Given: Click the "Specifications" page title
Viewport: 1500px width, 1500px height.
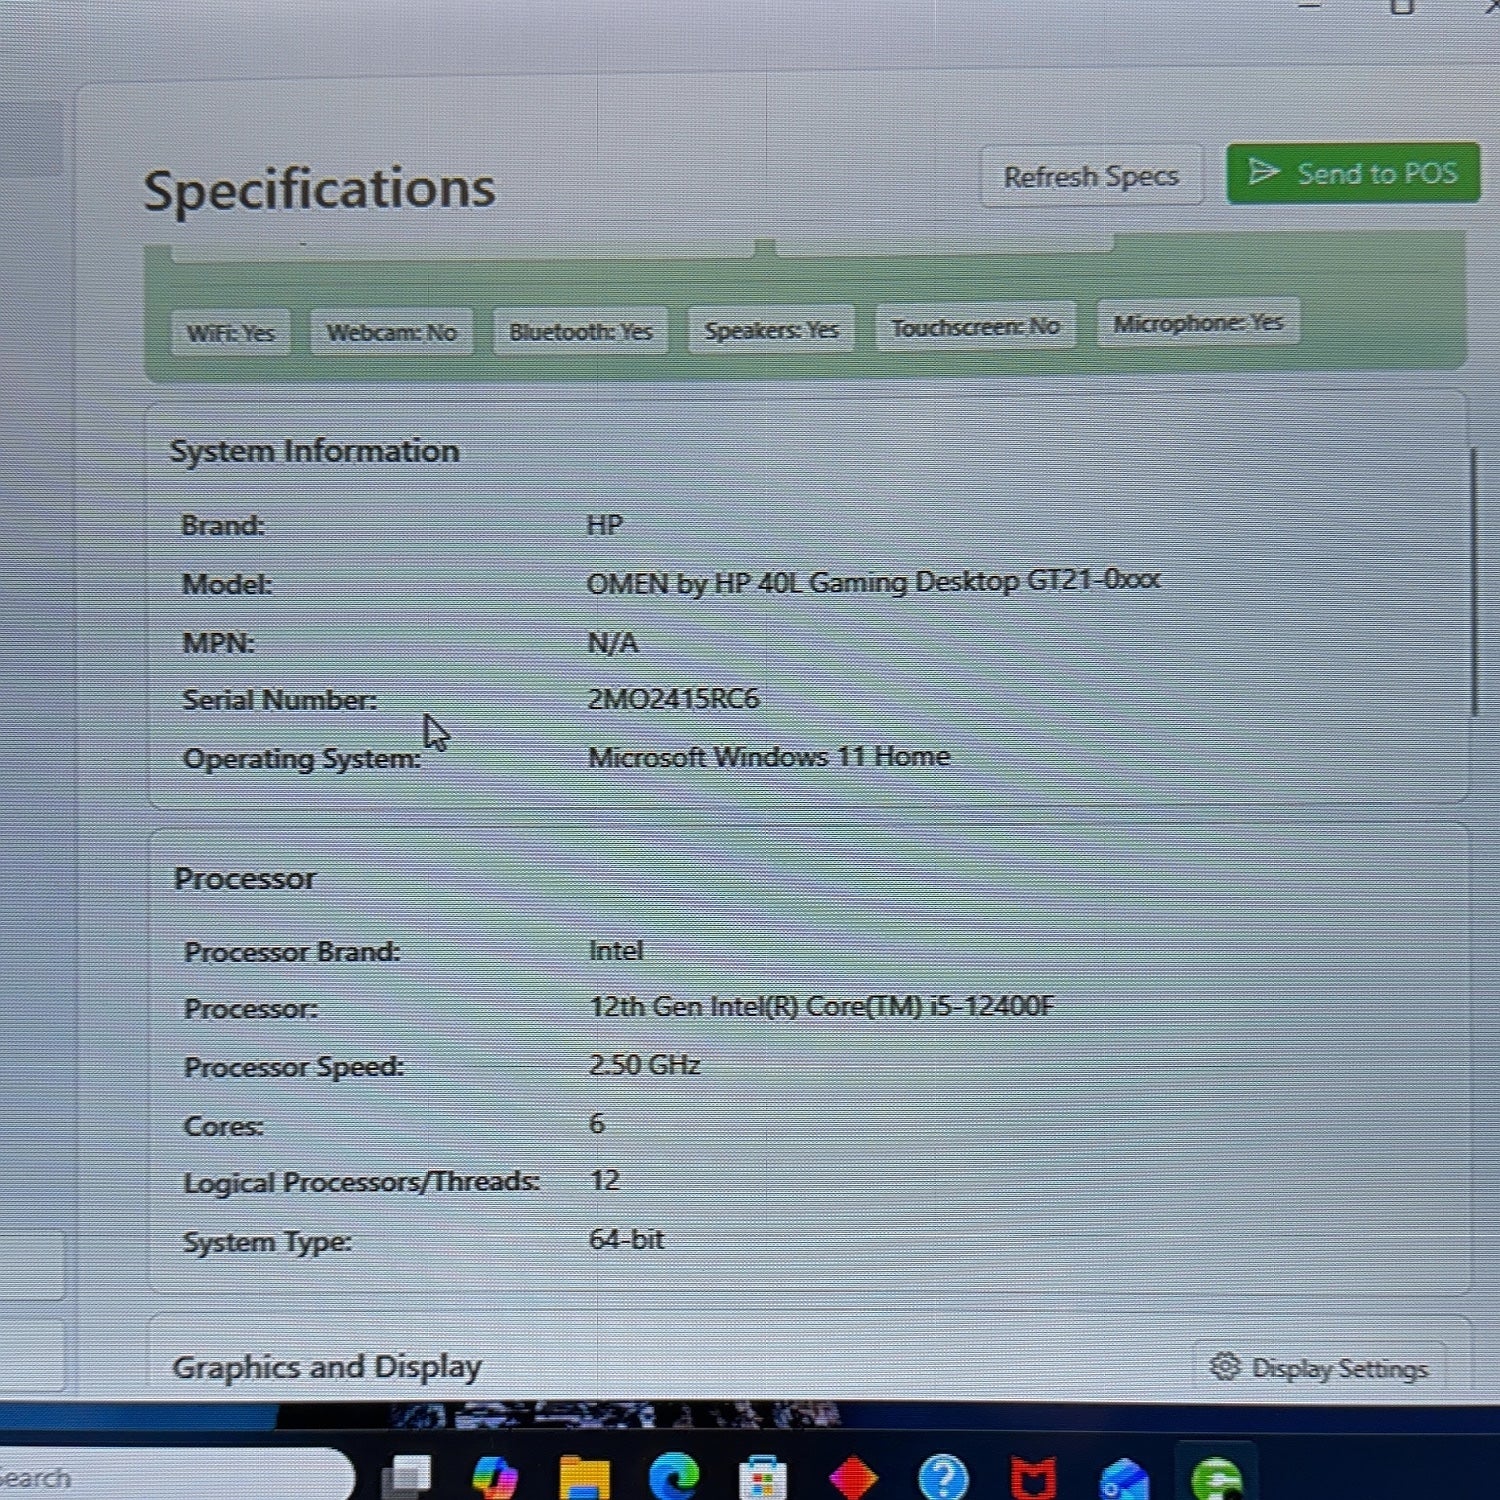Looking at the screenshot, I should [319, 189].
